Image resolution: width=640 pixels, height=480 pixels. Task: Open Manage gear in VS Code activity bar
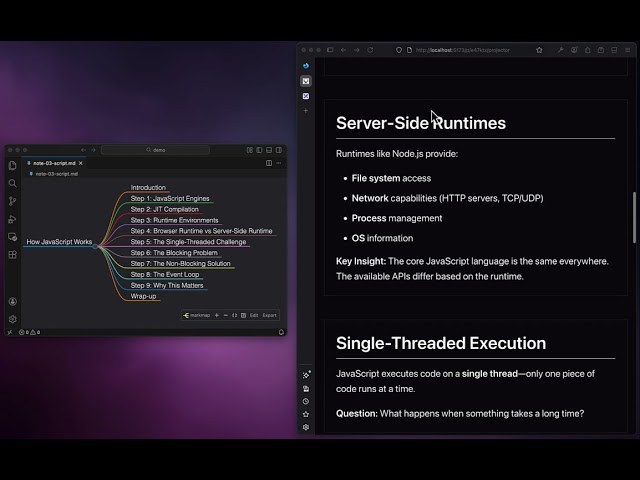(13, 319)
